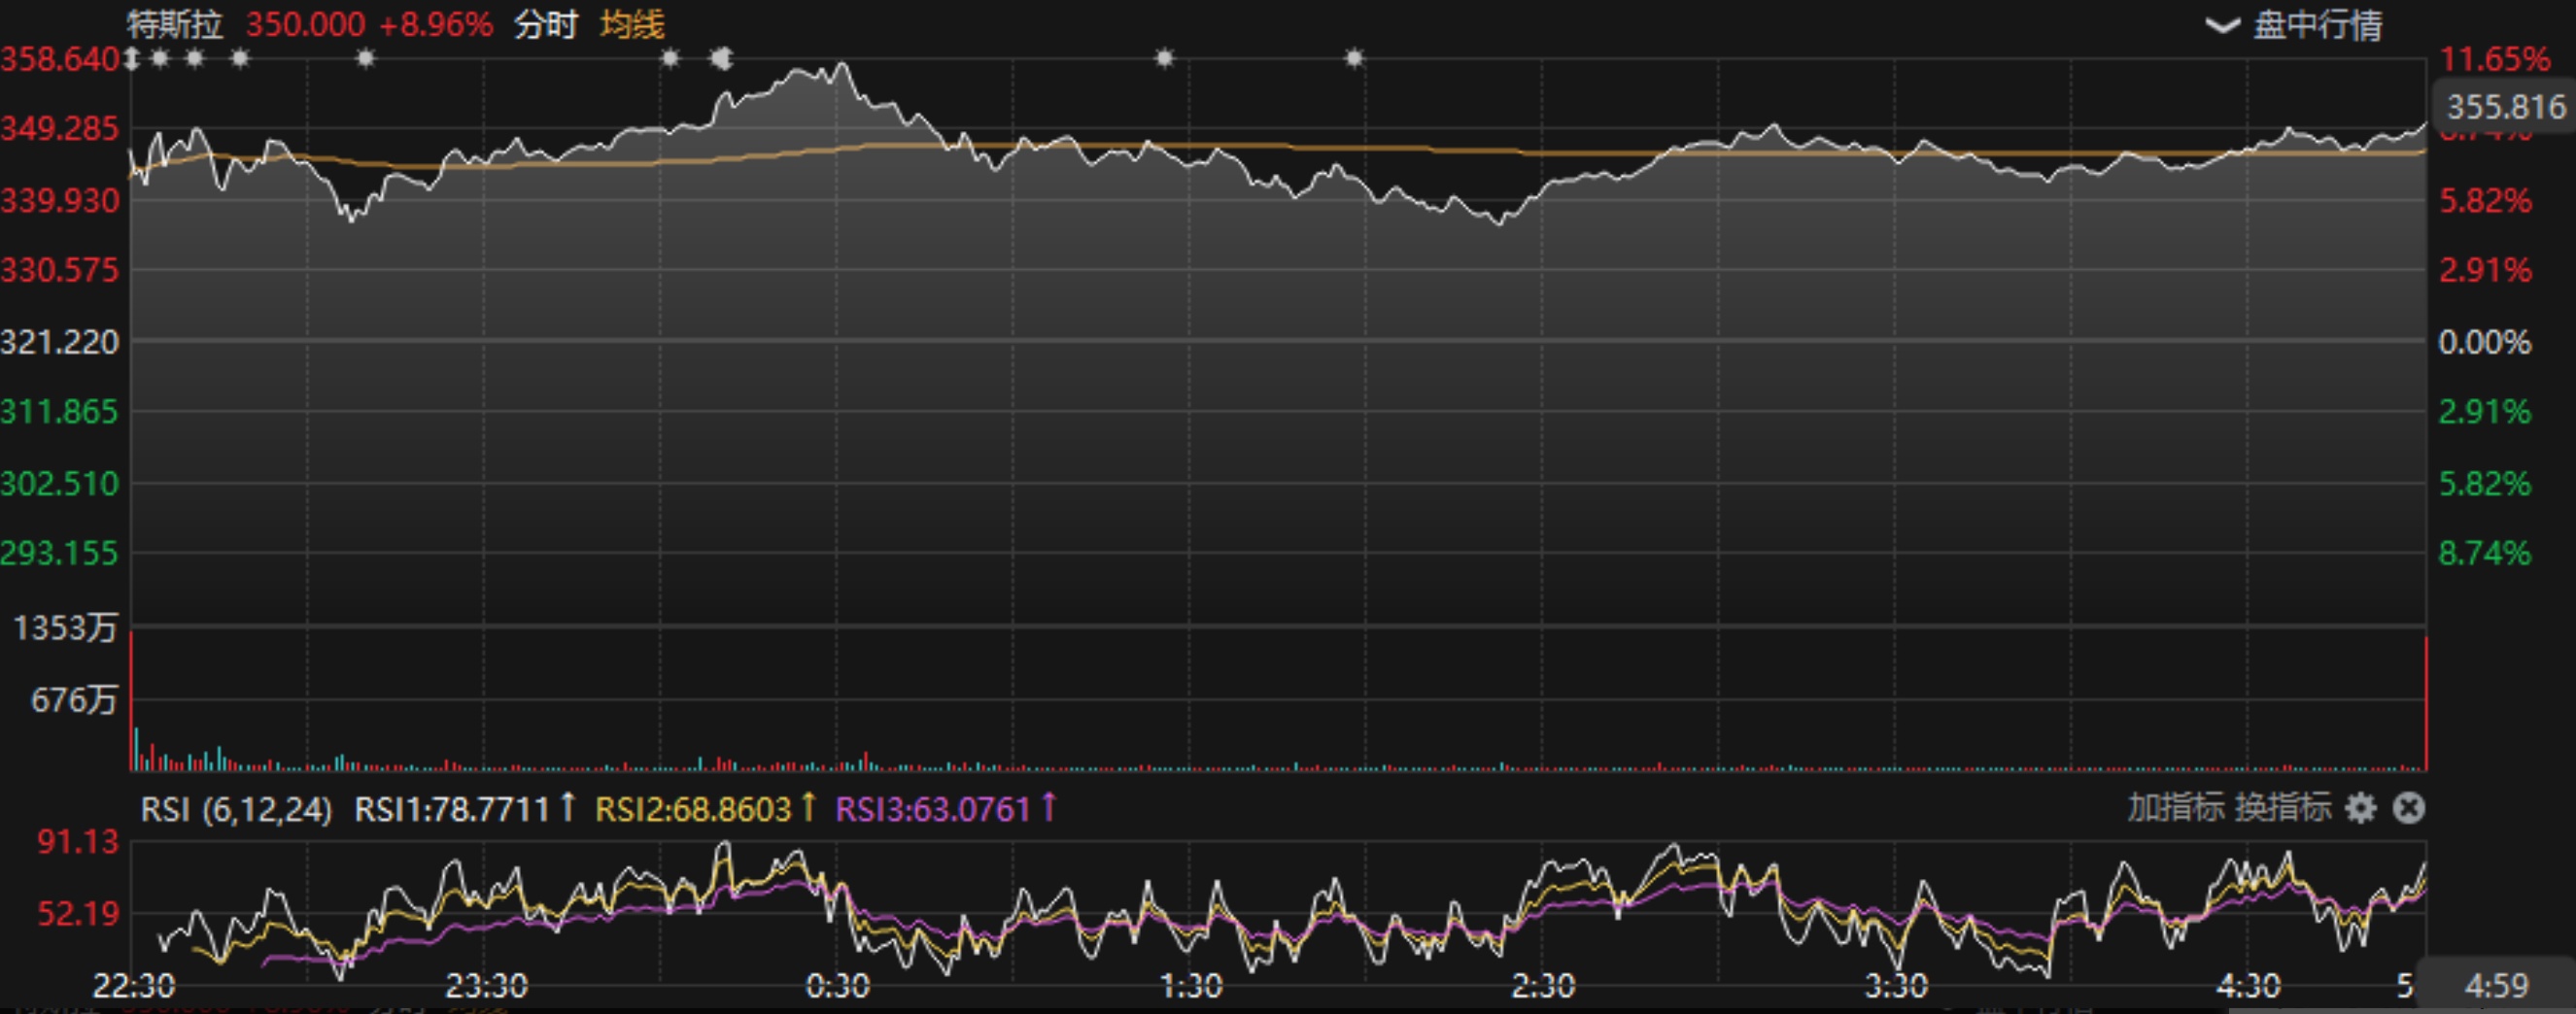Click the 换指标 change indicator button

click(x=2283, y=808)
